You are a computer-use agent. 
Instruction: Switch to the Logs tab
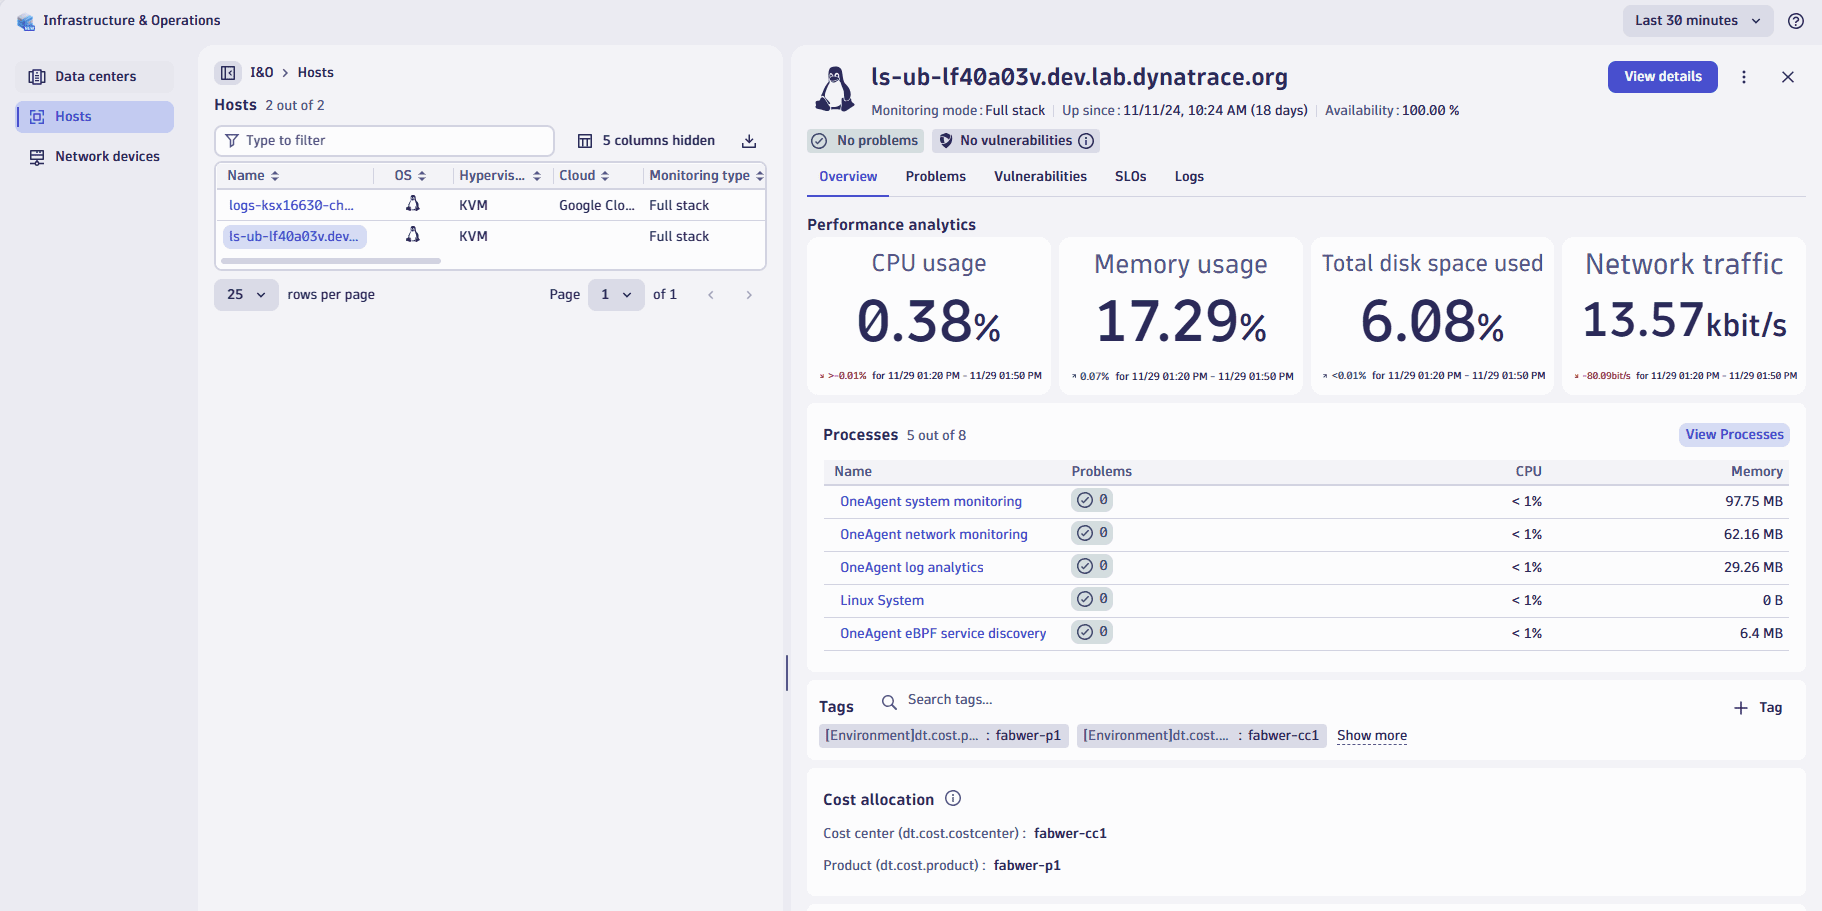coord(1189,177)
